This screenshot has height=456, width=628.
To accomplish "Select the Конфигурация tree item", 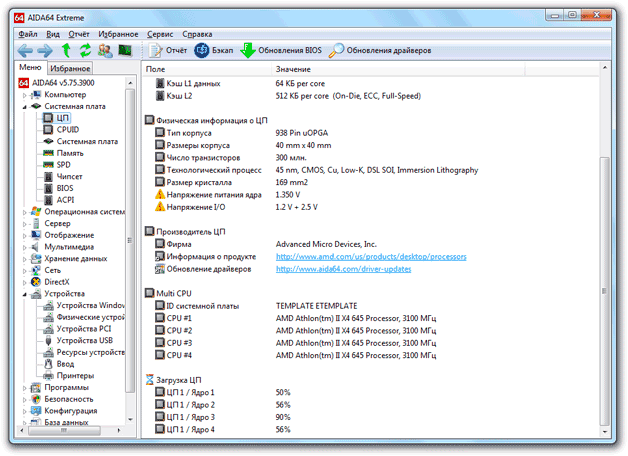I will 64,411.
